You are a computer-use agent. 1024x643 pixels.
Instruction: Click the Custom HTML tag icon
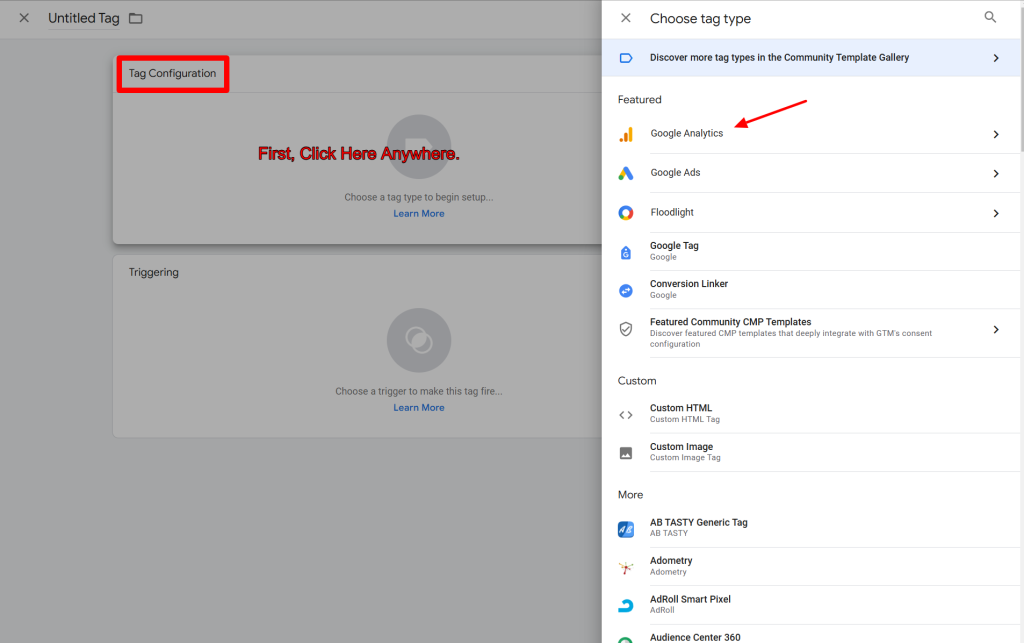[x=627, y=413]
